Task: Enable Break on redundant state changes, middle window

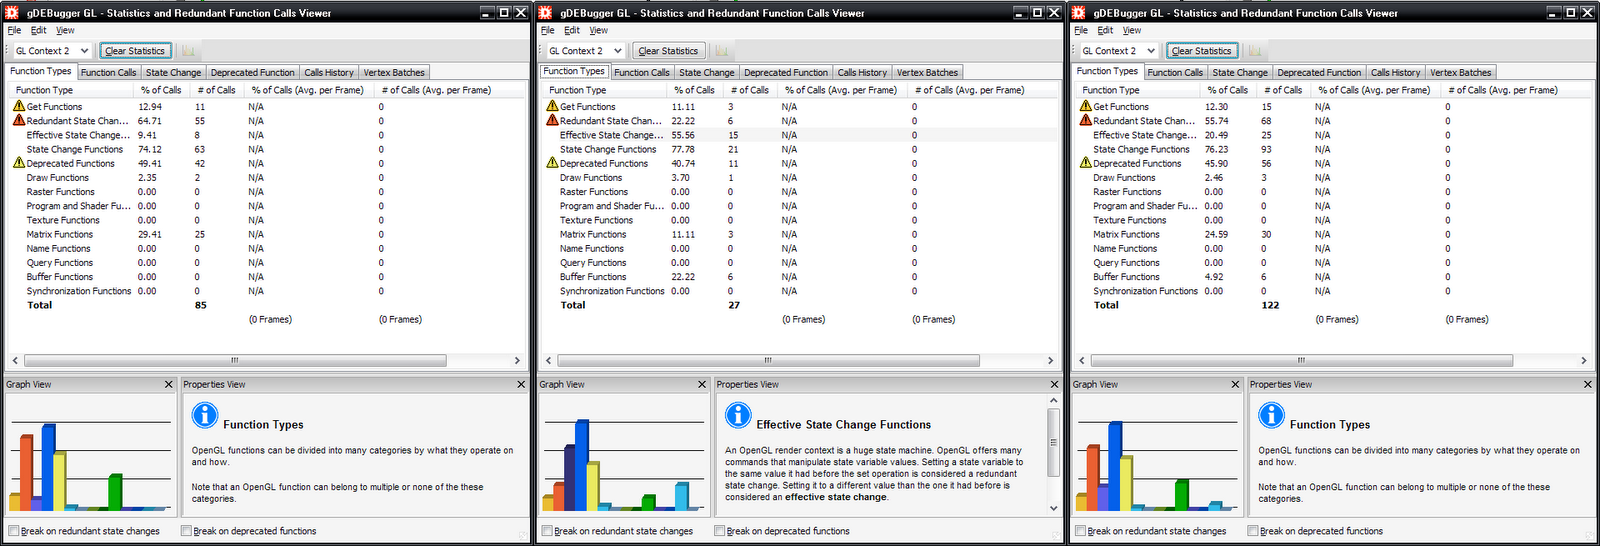Action: tap(547, 531)
